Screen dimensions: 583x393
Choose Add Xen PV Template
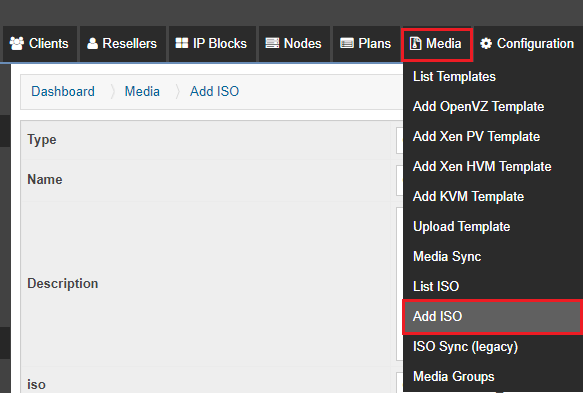click(x=476, y=136)
